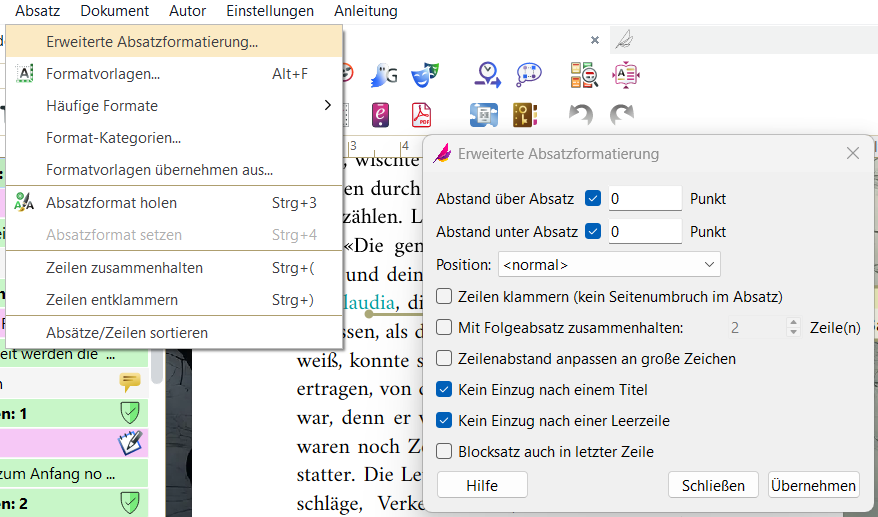Open the theater masks tool
The width and height of the screenshot is (878, 517).
425,74
